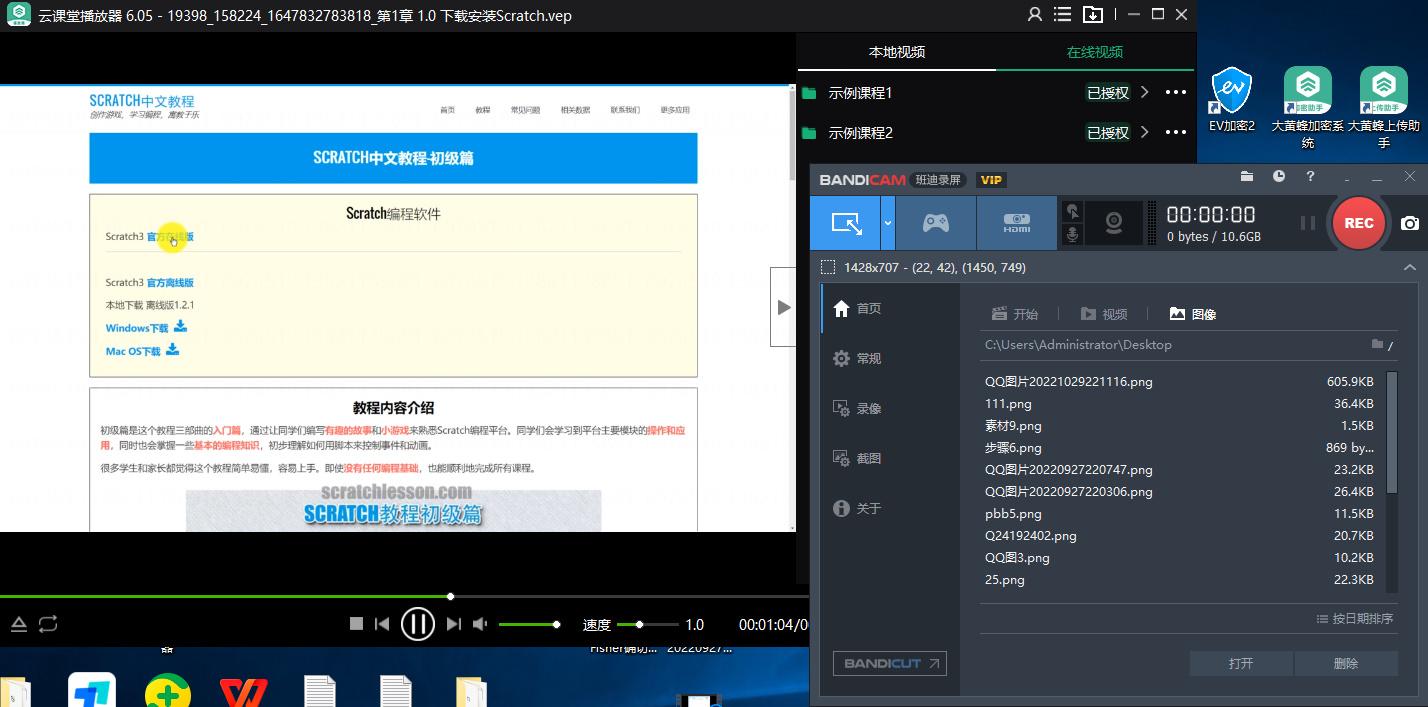Toggle the webcam overlay icon
The width and height of the screenshot is (1428, 707).
[1113, 223]
